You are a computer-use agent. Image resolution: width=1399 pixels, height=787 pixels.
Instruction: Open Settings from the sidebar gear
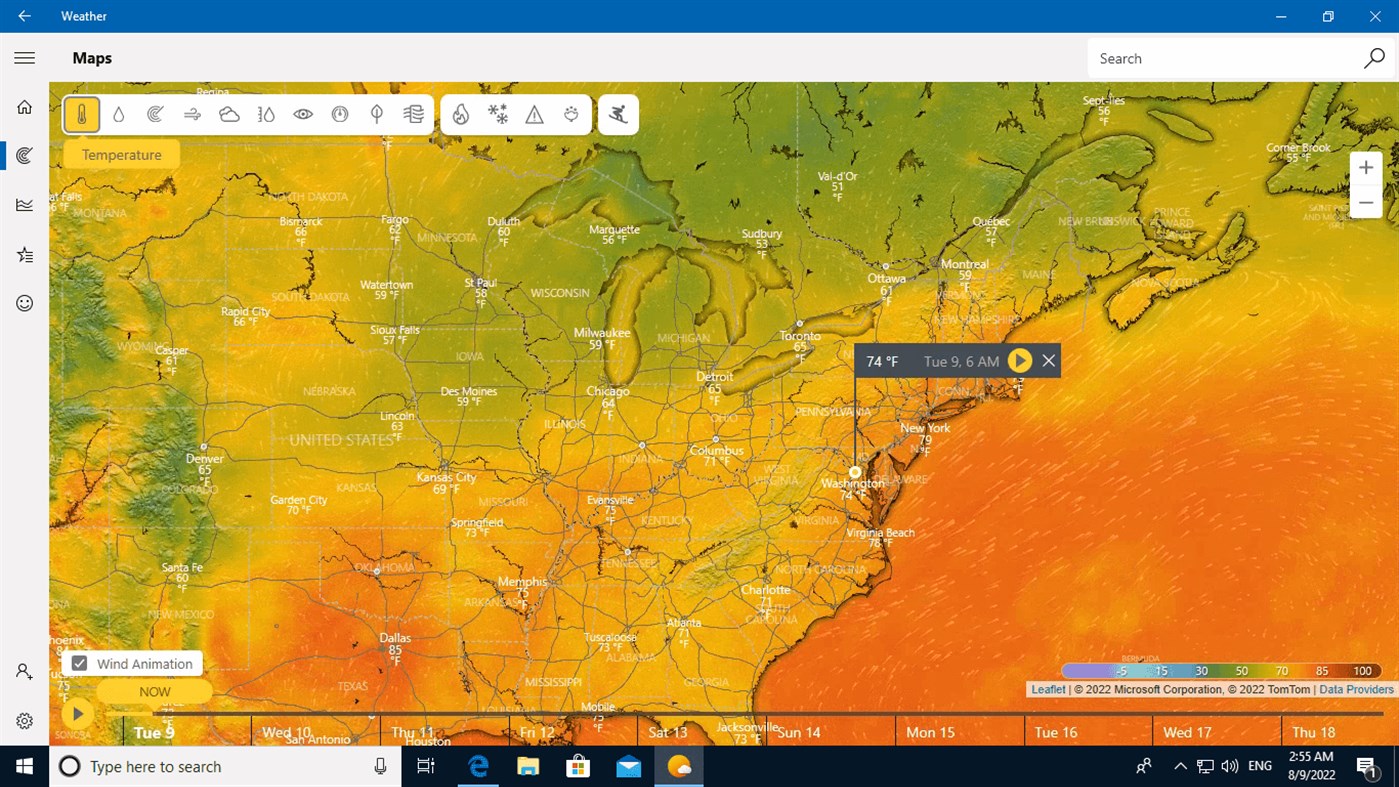pyautogui.click(x=24, y=719)
